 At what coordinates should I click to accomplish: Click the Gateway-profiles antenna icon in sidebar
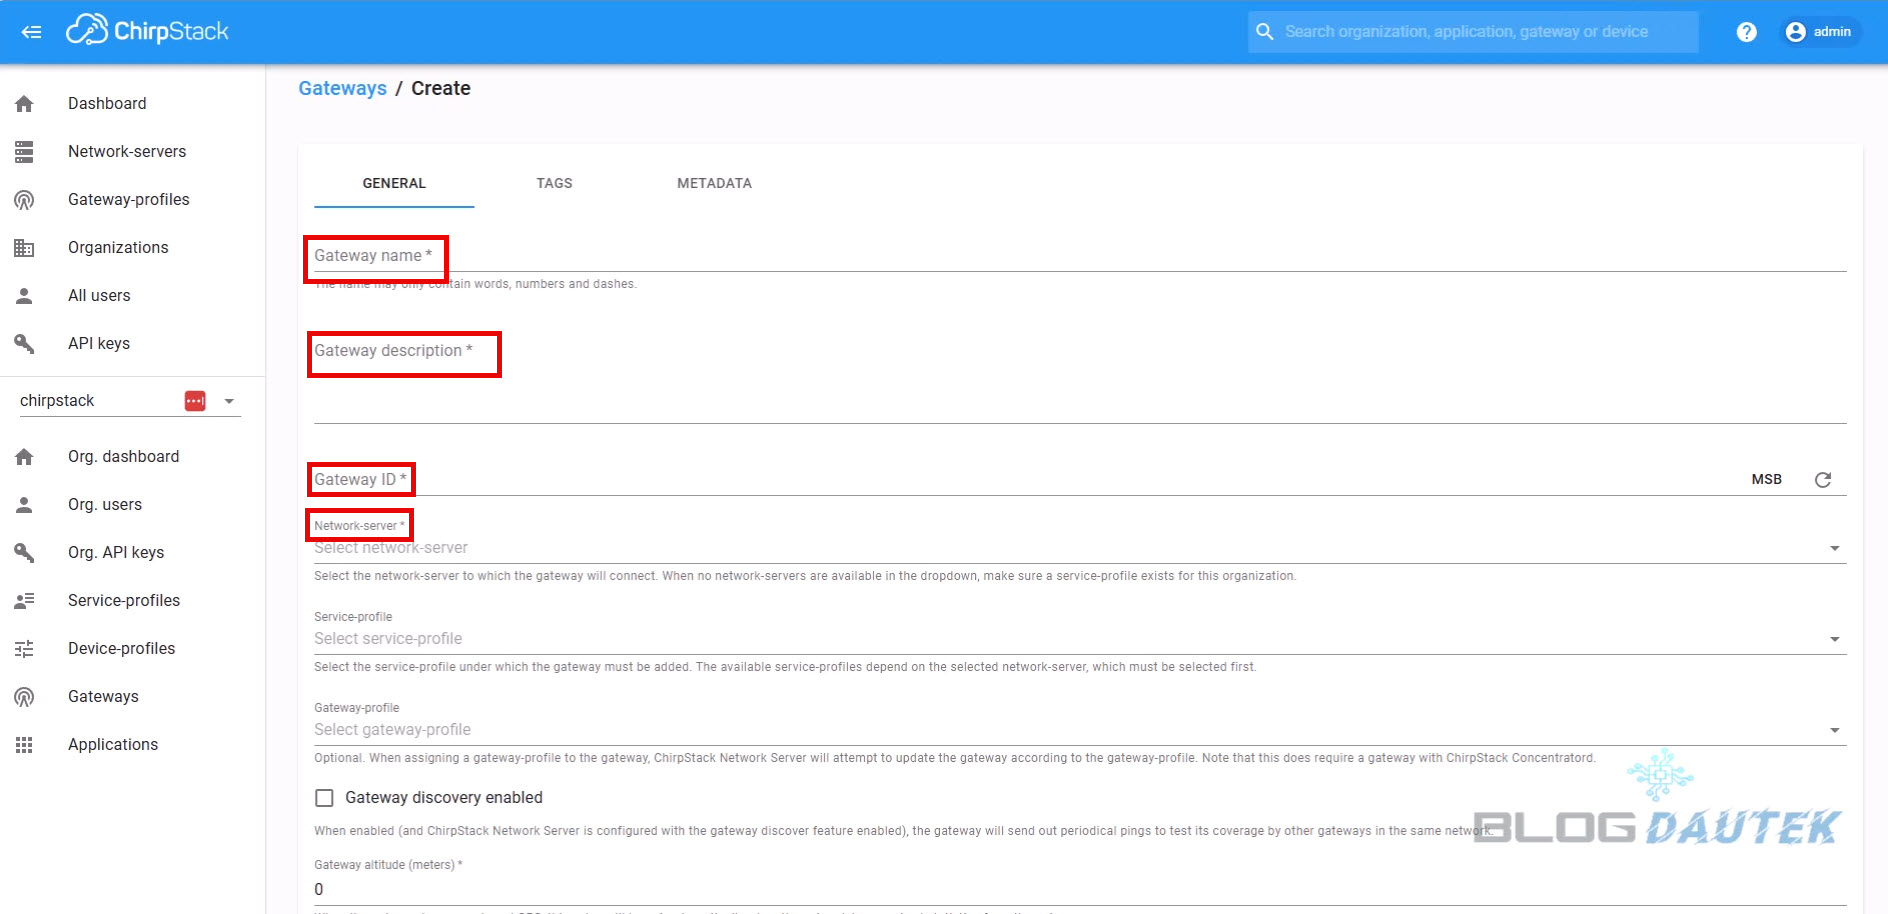tap(25, 200)
